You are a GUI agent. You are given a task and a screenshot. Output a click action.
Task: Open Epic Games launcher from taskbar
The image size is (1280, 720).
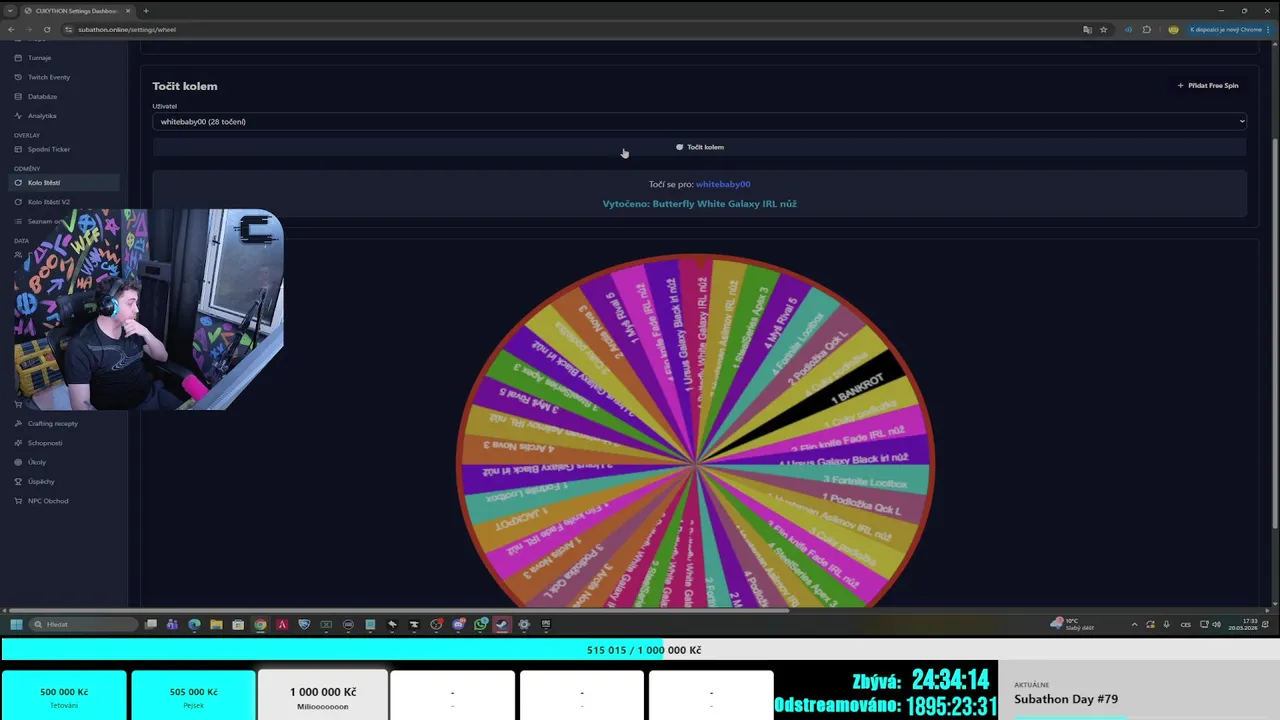coord(546,624)
